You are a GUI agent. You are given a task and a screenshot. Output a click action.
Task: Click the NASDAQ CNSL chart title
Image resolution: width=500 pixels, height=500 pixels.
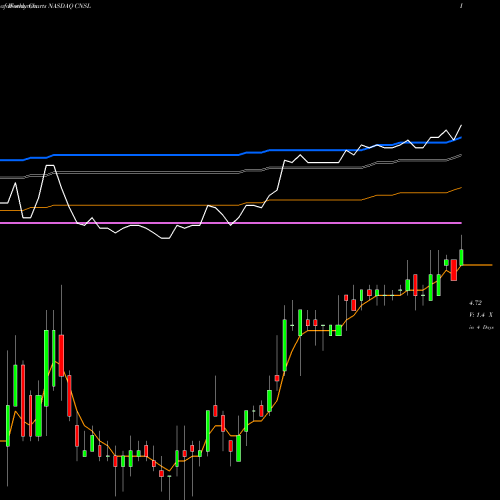(x=46, y=6)
